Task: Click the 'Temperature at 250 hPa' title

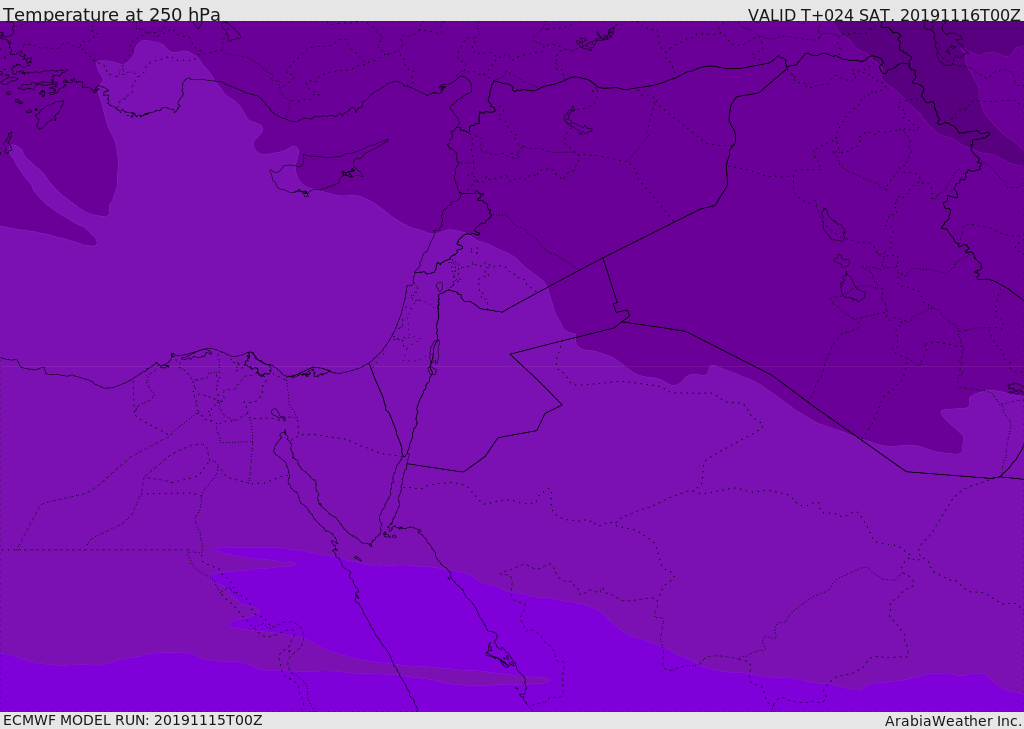Action: coord(112,15)
